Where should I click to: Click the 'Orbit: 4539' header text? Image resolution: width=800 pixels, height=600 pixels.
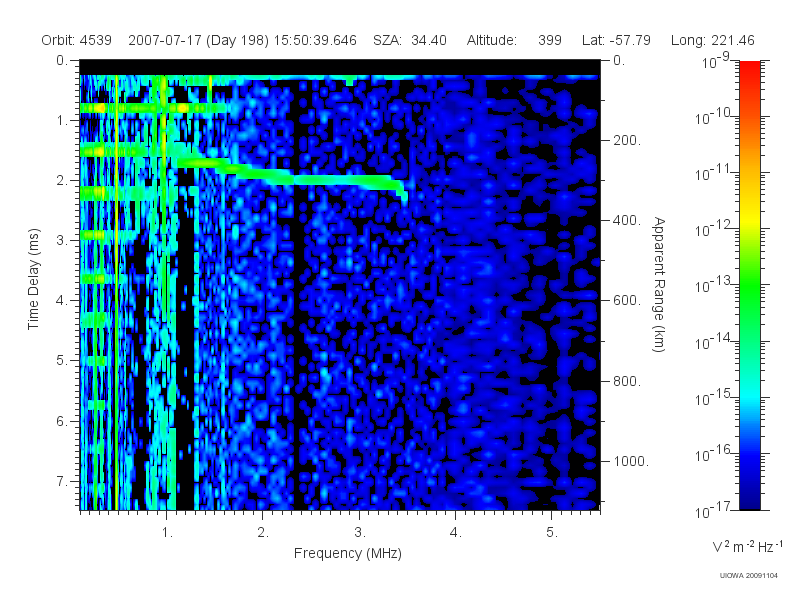point(77,40)
